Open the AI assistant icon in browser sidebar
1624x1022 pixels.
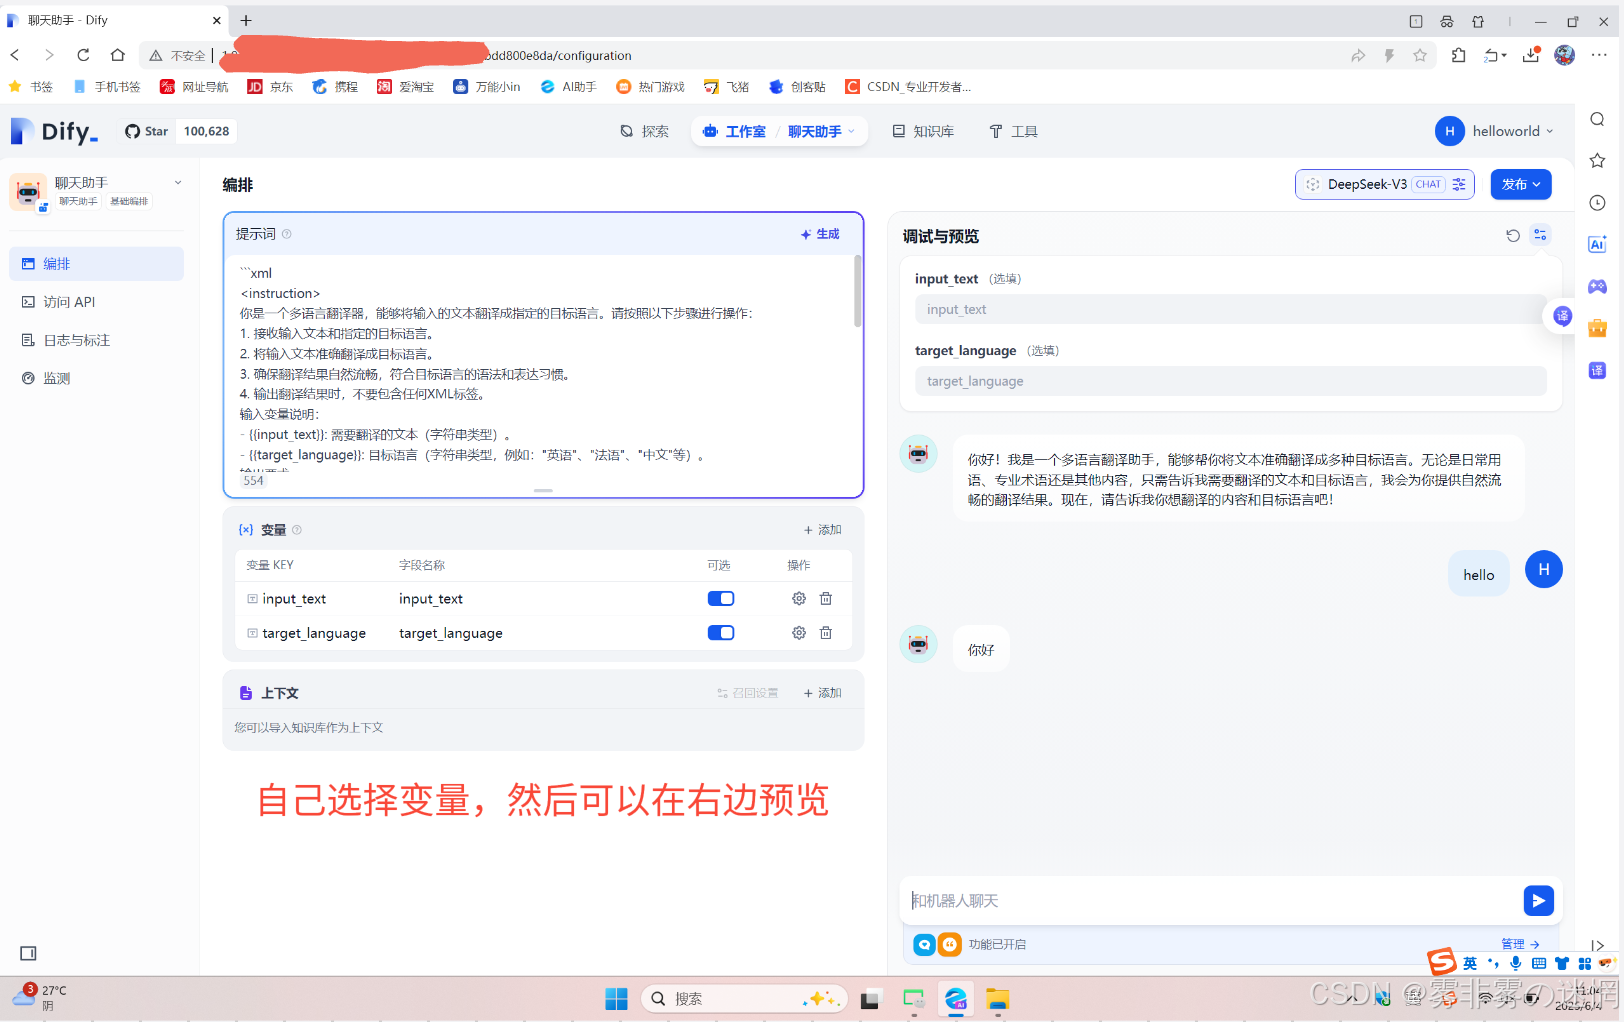(1597, 244)
